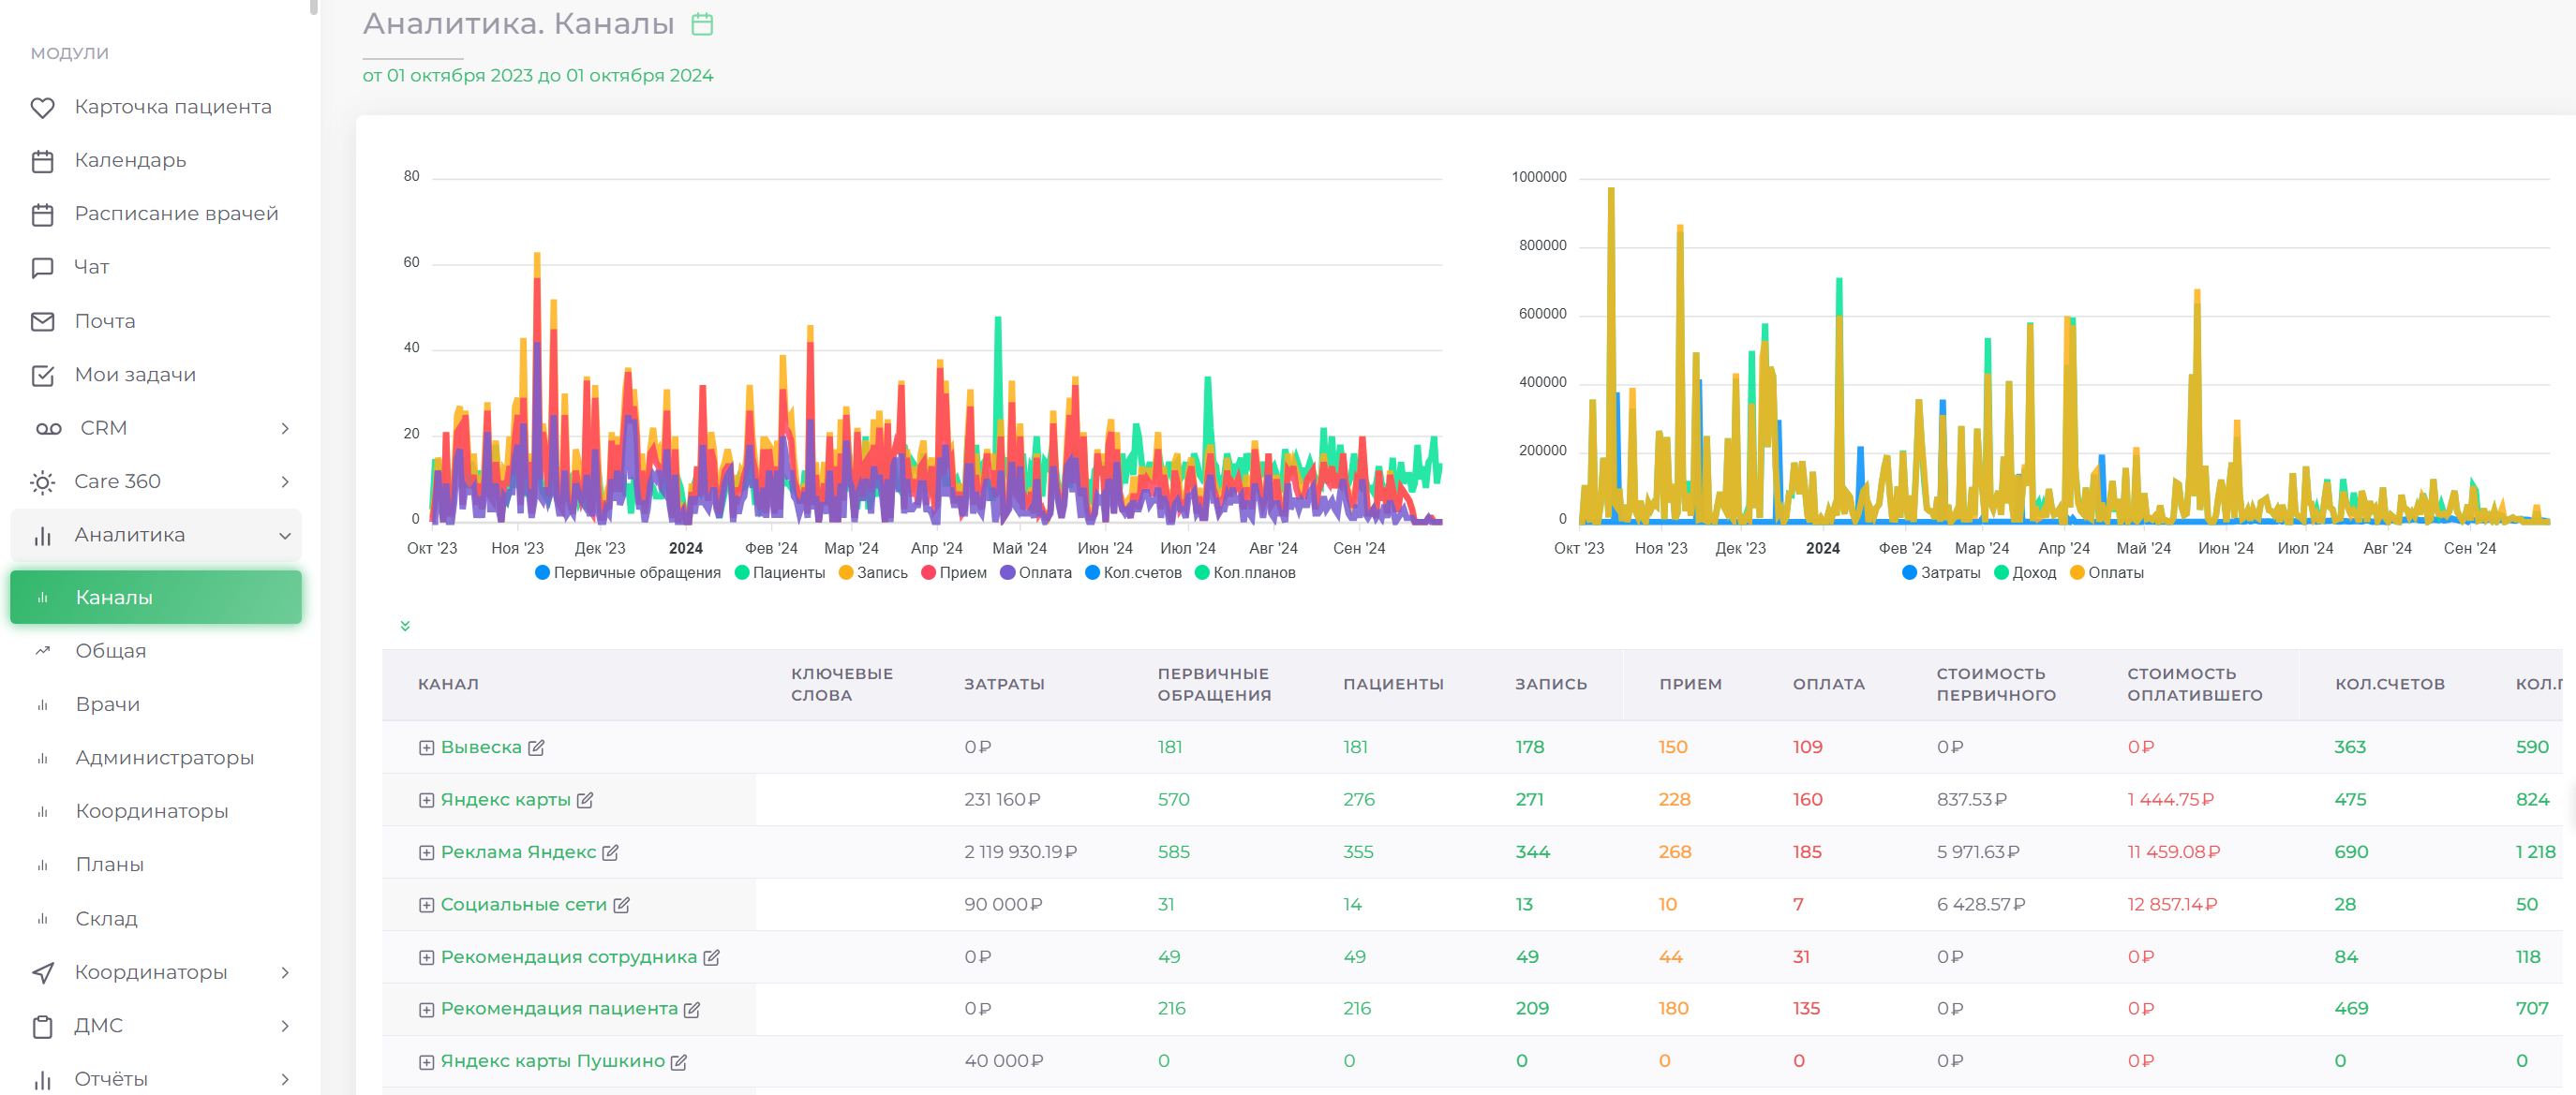Screen dimensions: 2576x1095
Task: Open the Яндекс карты Пушкино channel link
Action: point(553,1062)
